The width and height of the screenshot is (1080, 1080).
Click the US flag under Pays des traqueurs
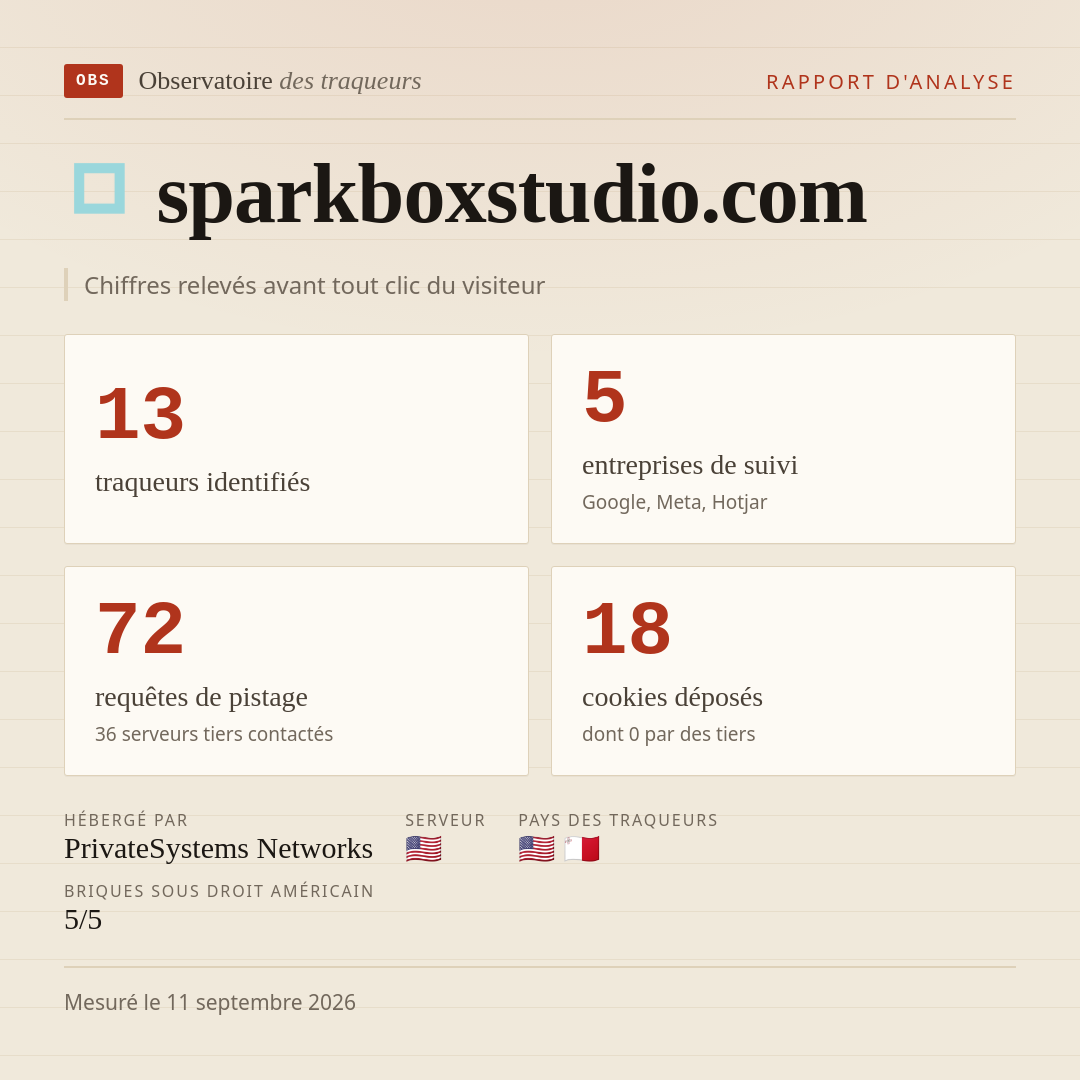tap(537, 849)
